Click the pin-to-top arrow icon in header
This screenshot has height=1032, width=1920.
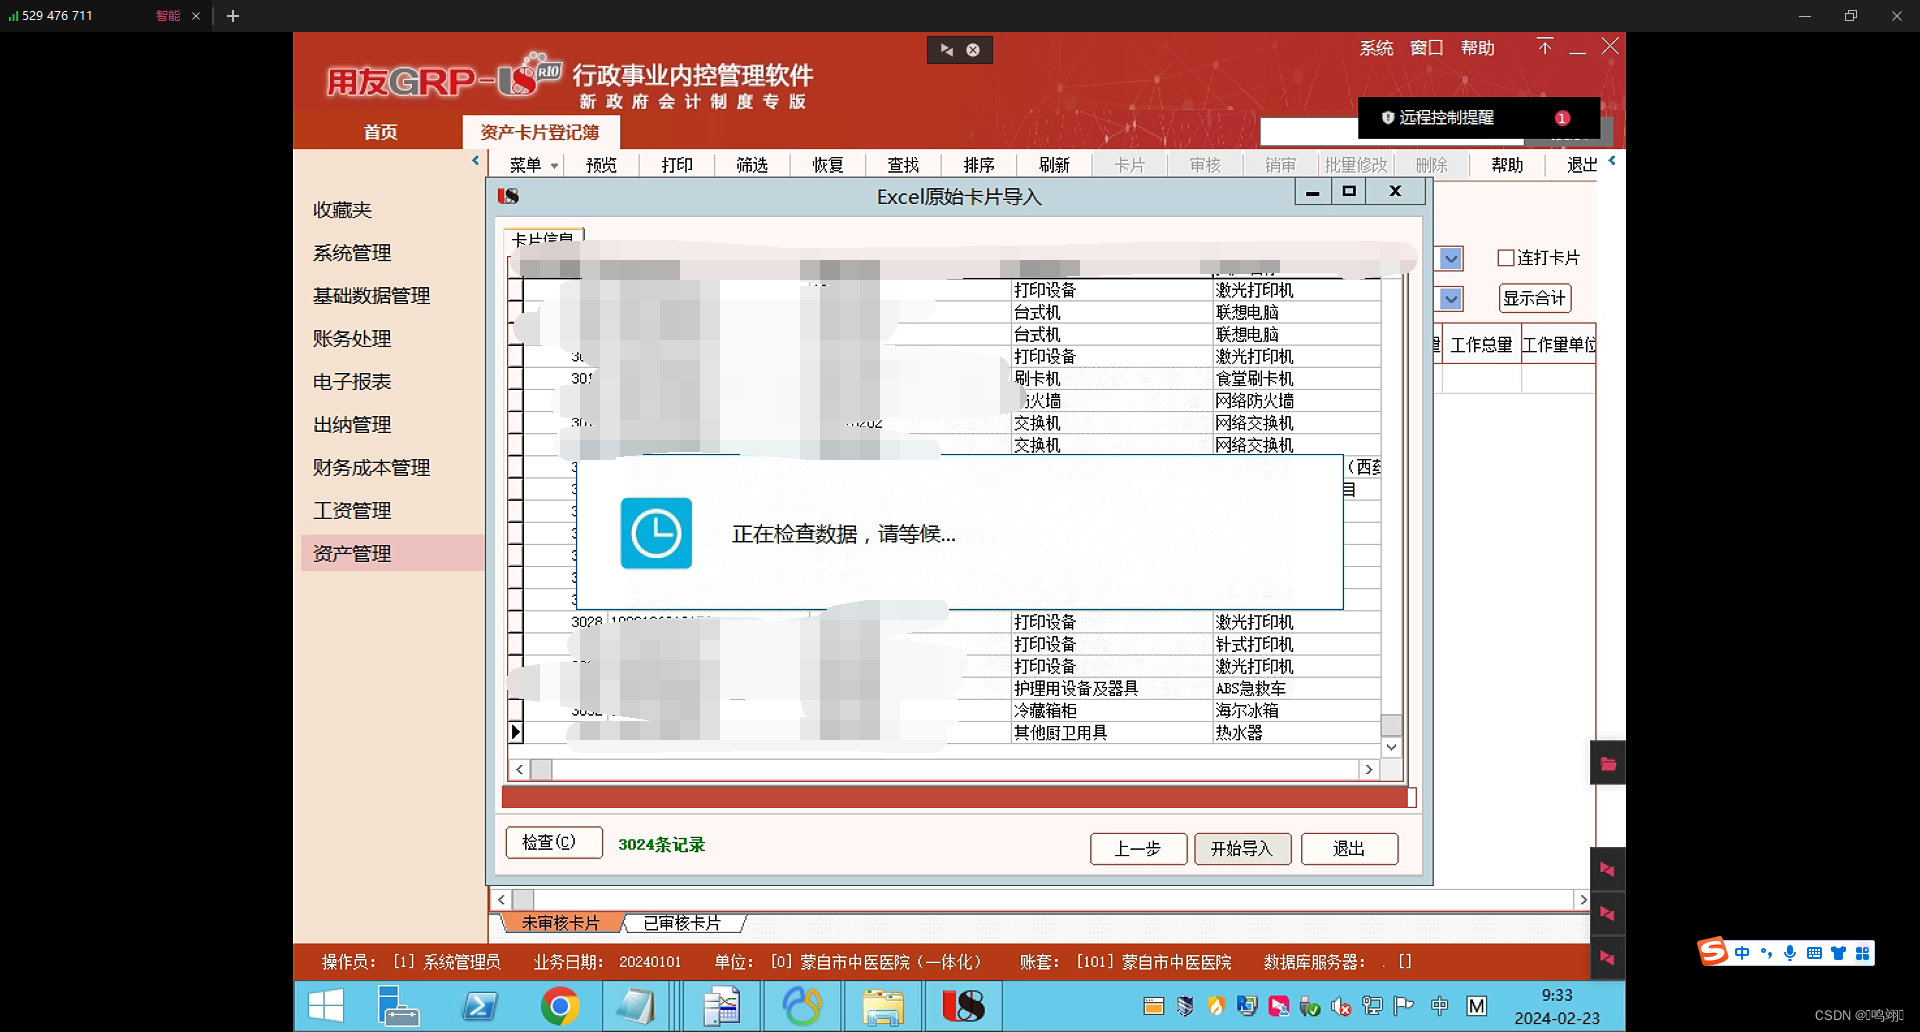click(1545, 47)
